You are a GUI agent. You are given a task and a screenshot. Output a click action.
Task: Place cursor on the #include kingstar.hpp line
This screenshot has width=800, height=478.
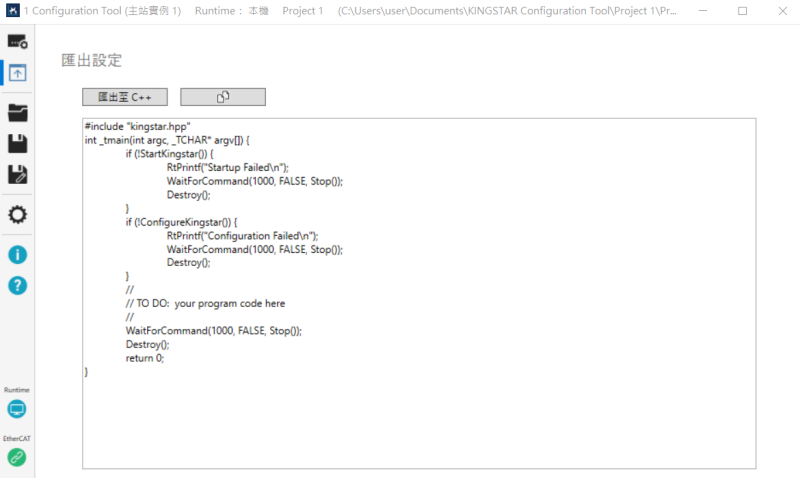pyautogui.click(x=137, y=126)
